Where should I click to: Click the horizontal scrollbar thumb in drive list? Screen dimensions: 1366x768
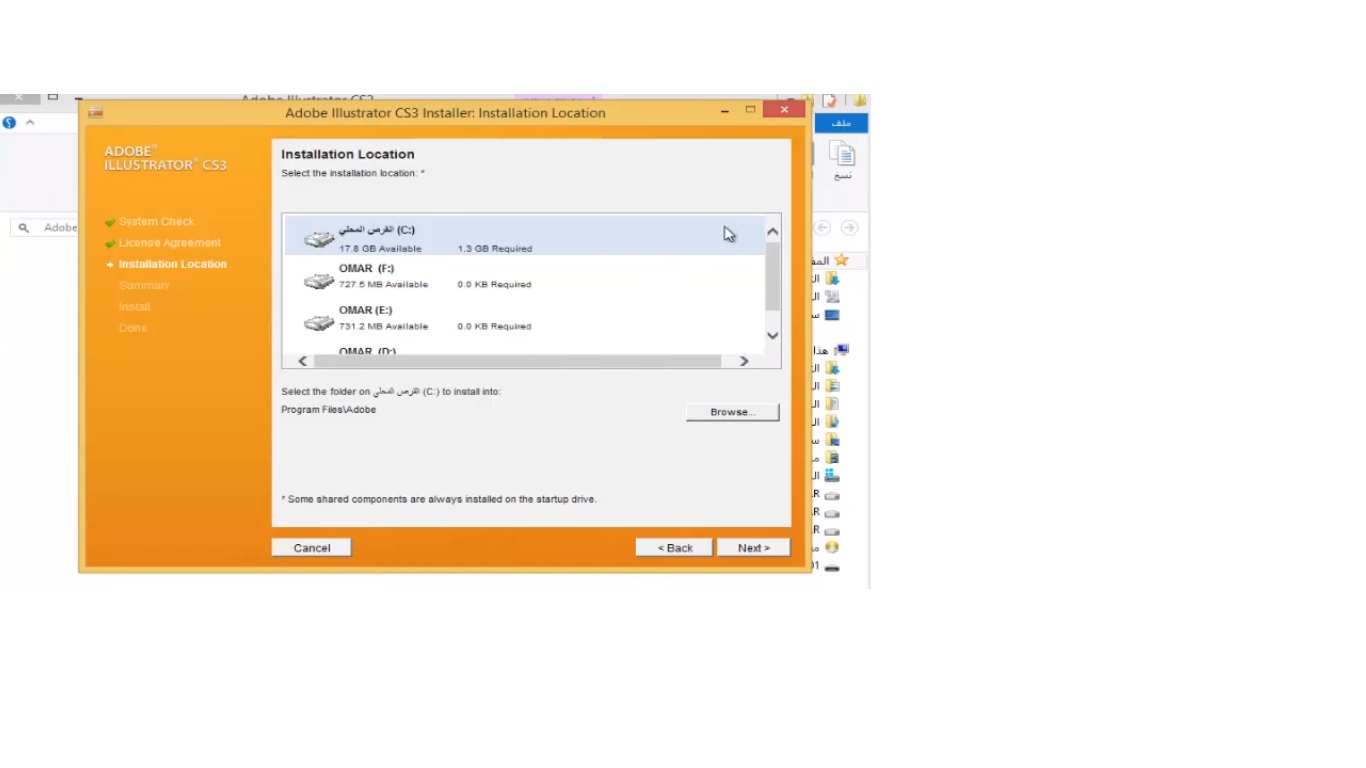[x=517, y=361]
